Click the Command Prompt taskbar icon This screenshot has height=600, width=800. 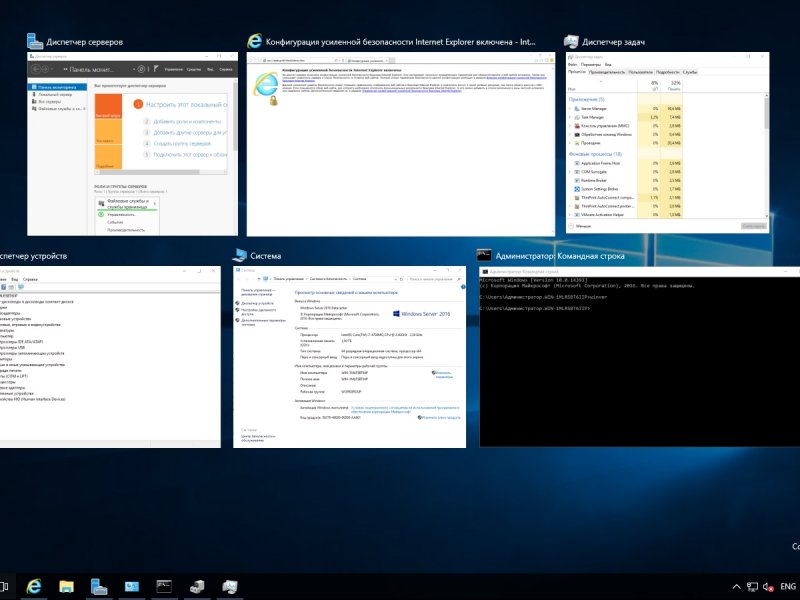(x=164, y=586)
